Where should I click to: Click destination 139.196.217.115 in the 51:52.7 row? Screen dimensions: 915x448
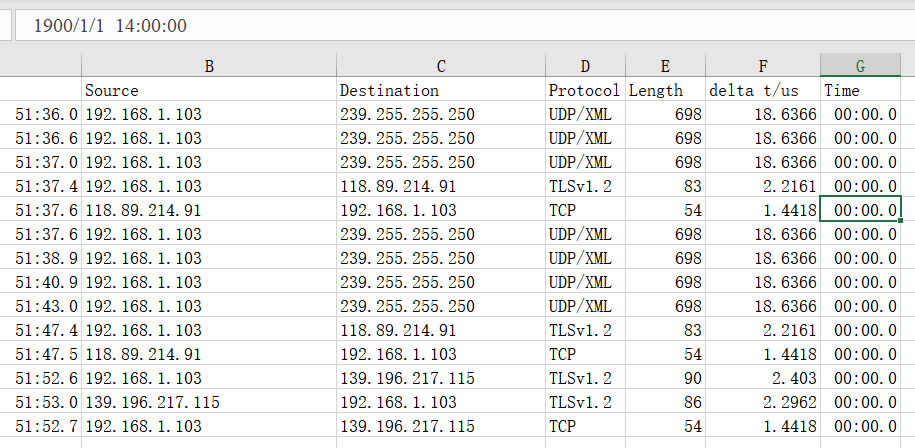click(x=441, y=426)
